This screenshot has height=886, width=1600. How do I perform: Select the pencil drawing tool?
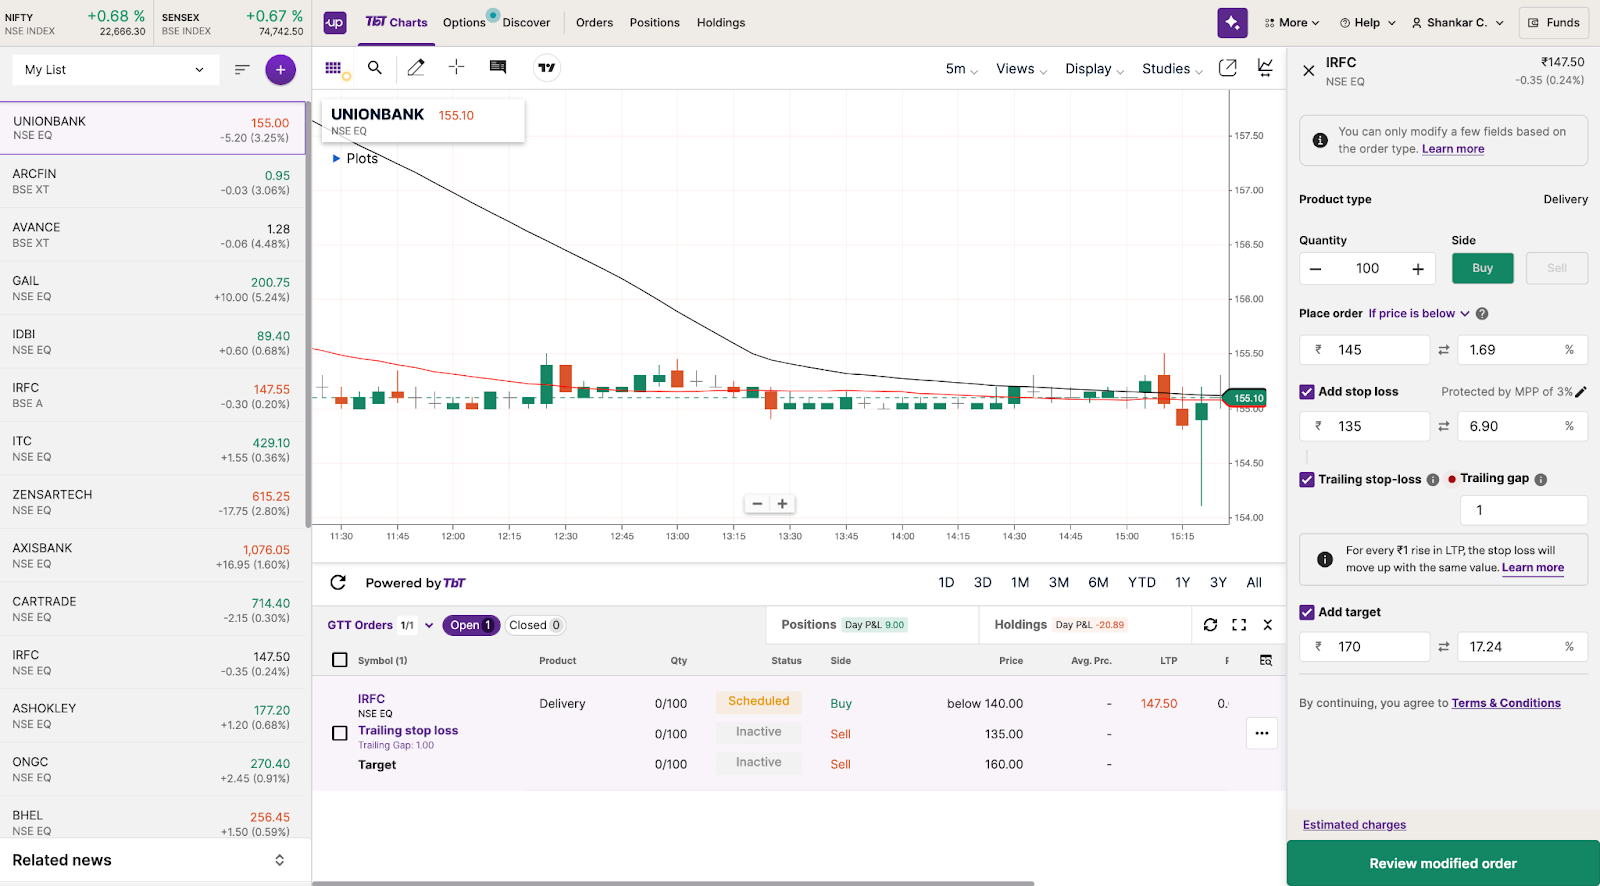[416, 68]
